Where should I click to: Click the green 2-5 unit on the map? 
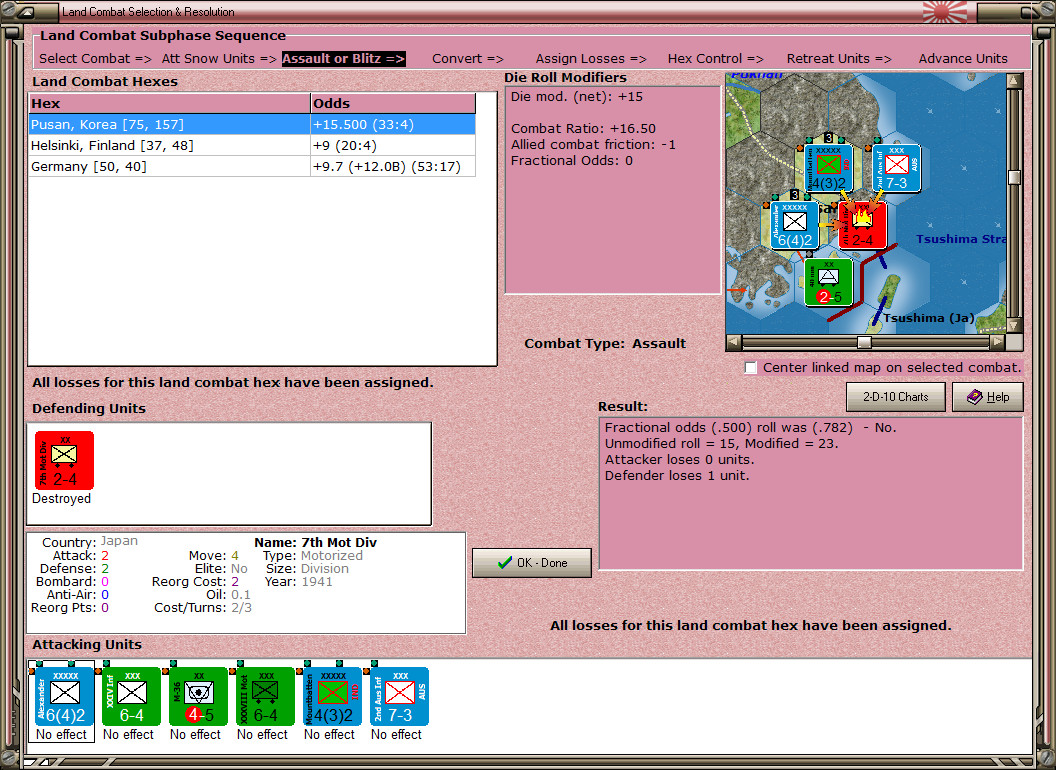click(828, 283)
